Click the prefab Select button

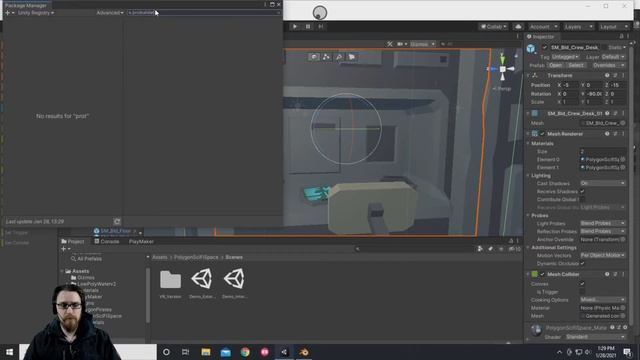point(576,65)
